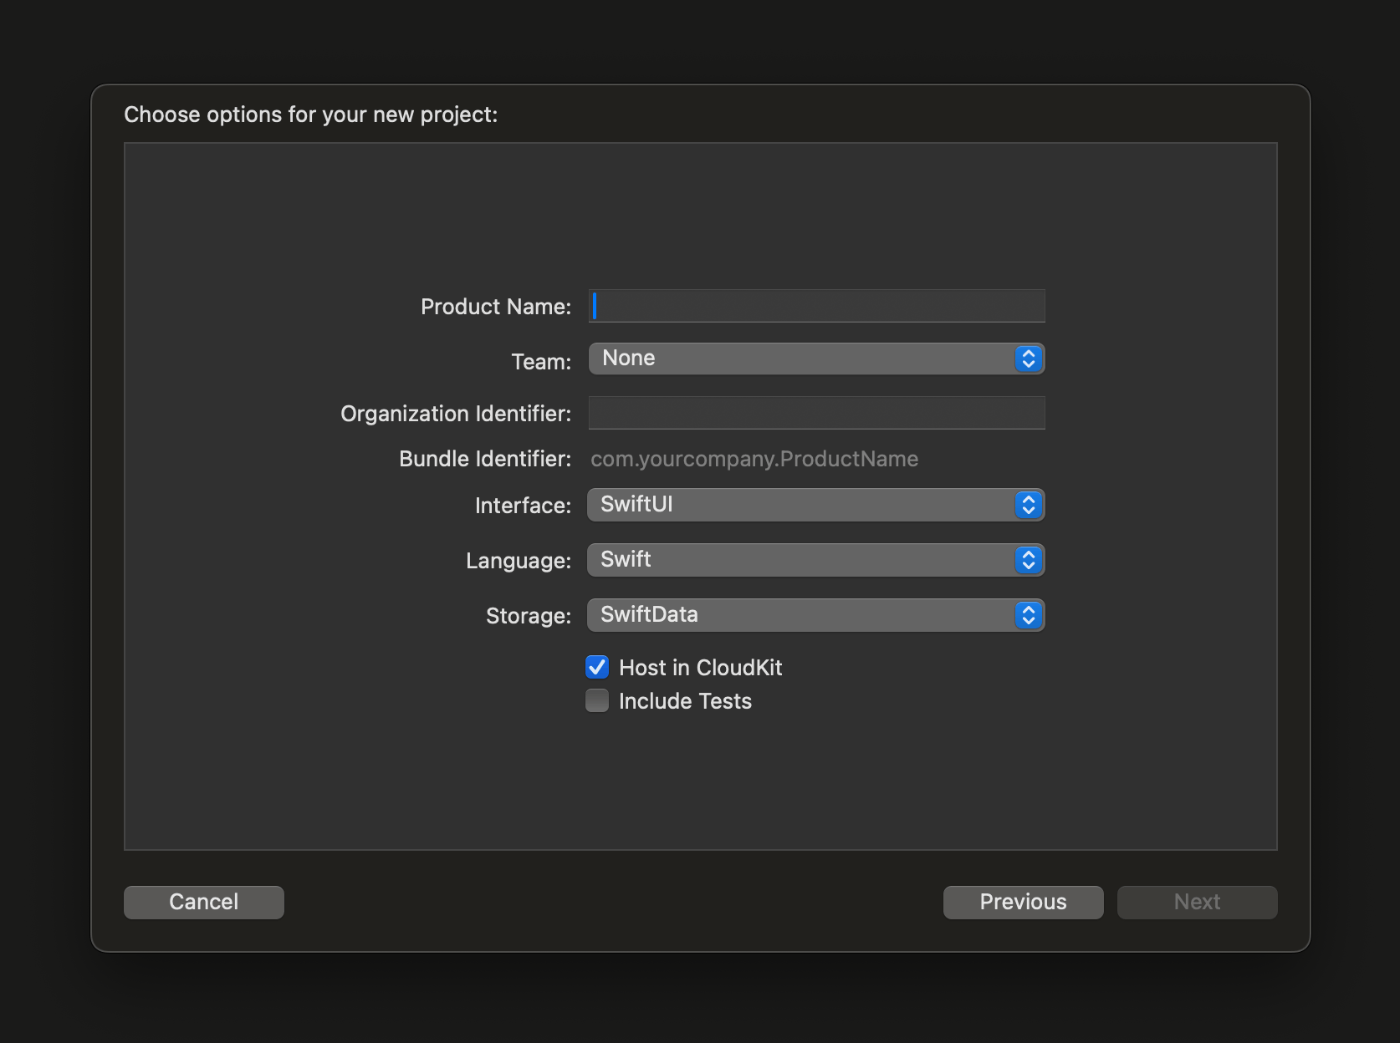Uncheck the Host in CloudKit checkbox
The width and height of the screenshot is (1400, 1043).
click(x=597, y=667)
